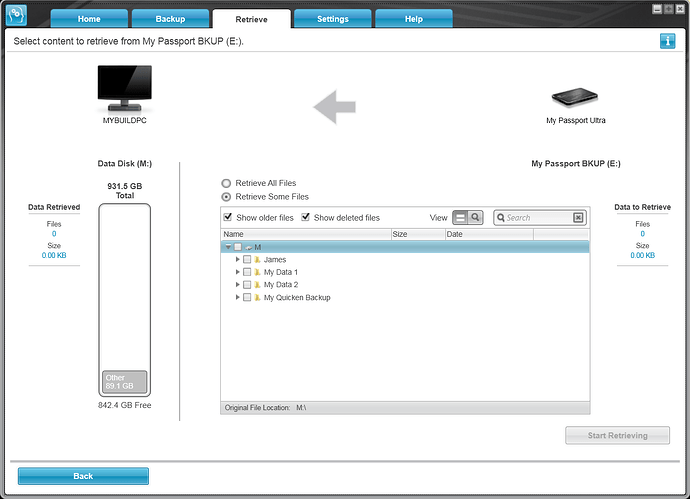Expand the My Data 2 folder
Image resolution: width=690 pixels, height=499 pixels.
(237, 285)
